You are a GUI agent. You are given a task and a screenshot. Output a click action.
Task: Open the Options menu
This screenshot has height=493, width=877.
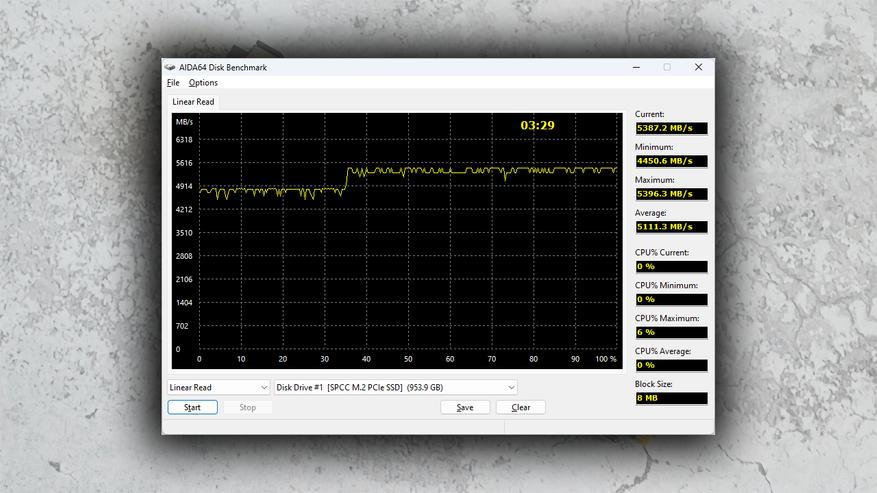click(203, 82)
